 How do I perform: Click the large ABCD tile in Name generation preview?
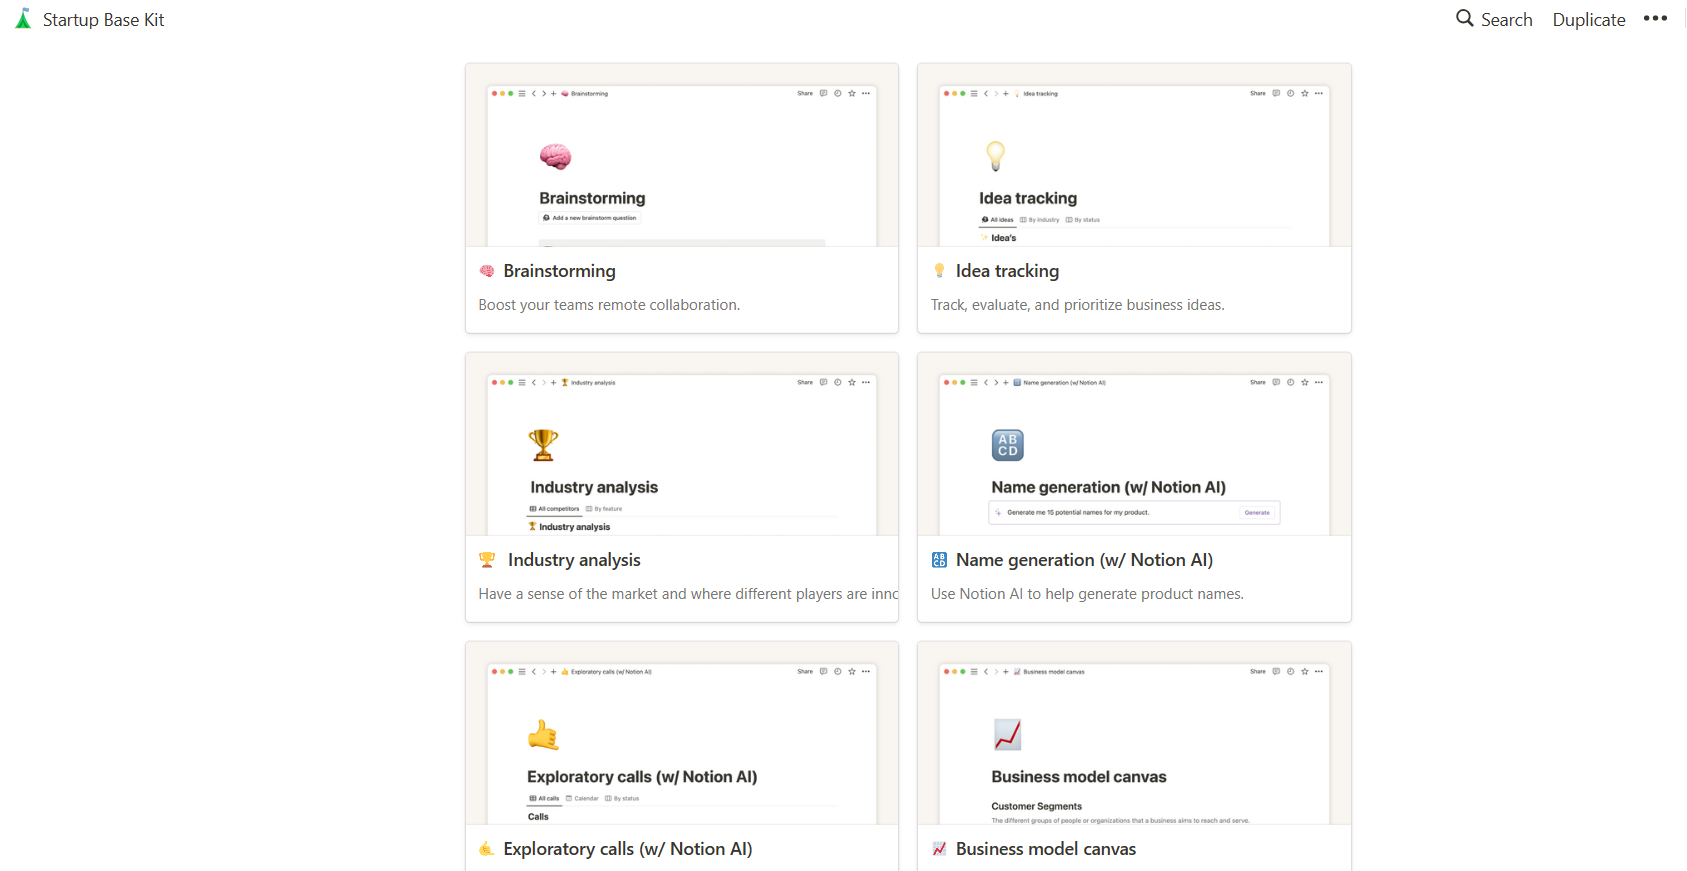(x=1008, y=445)
